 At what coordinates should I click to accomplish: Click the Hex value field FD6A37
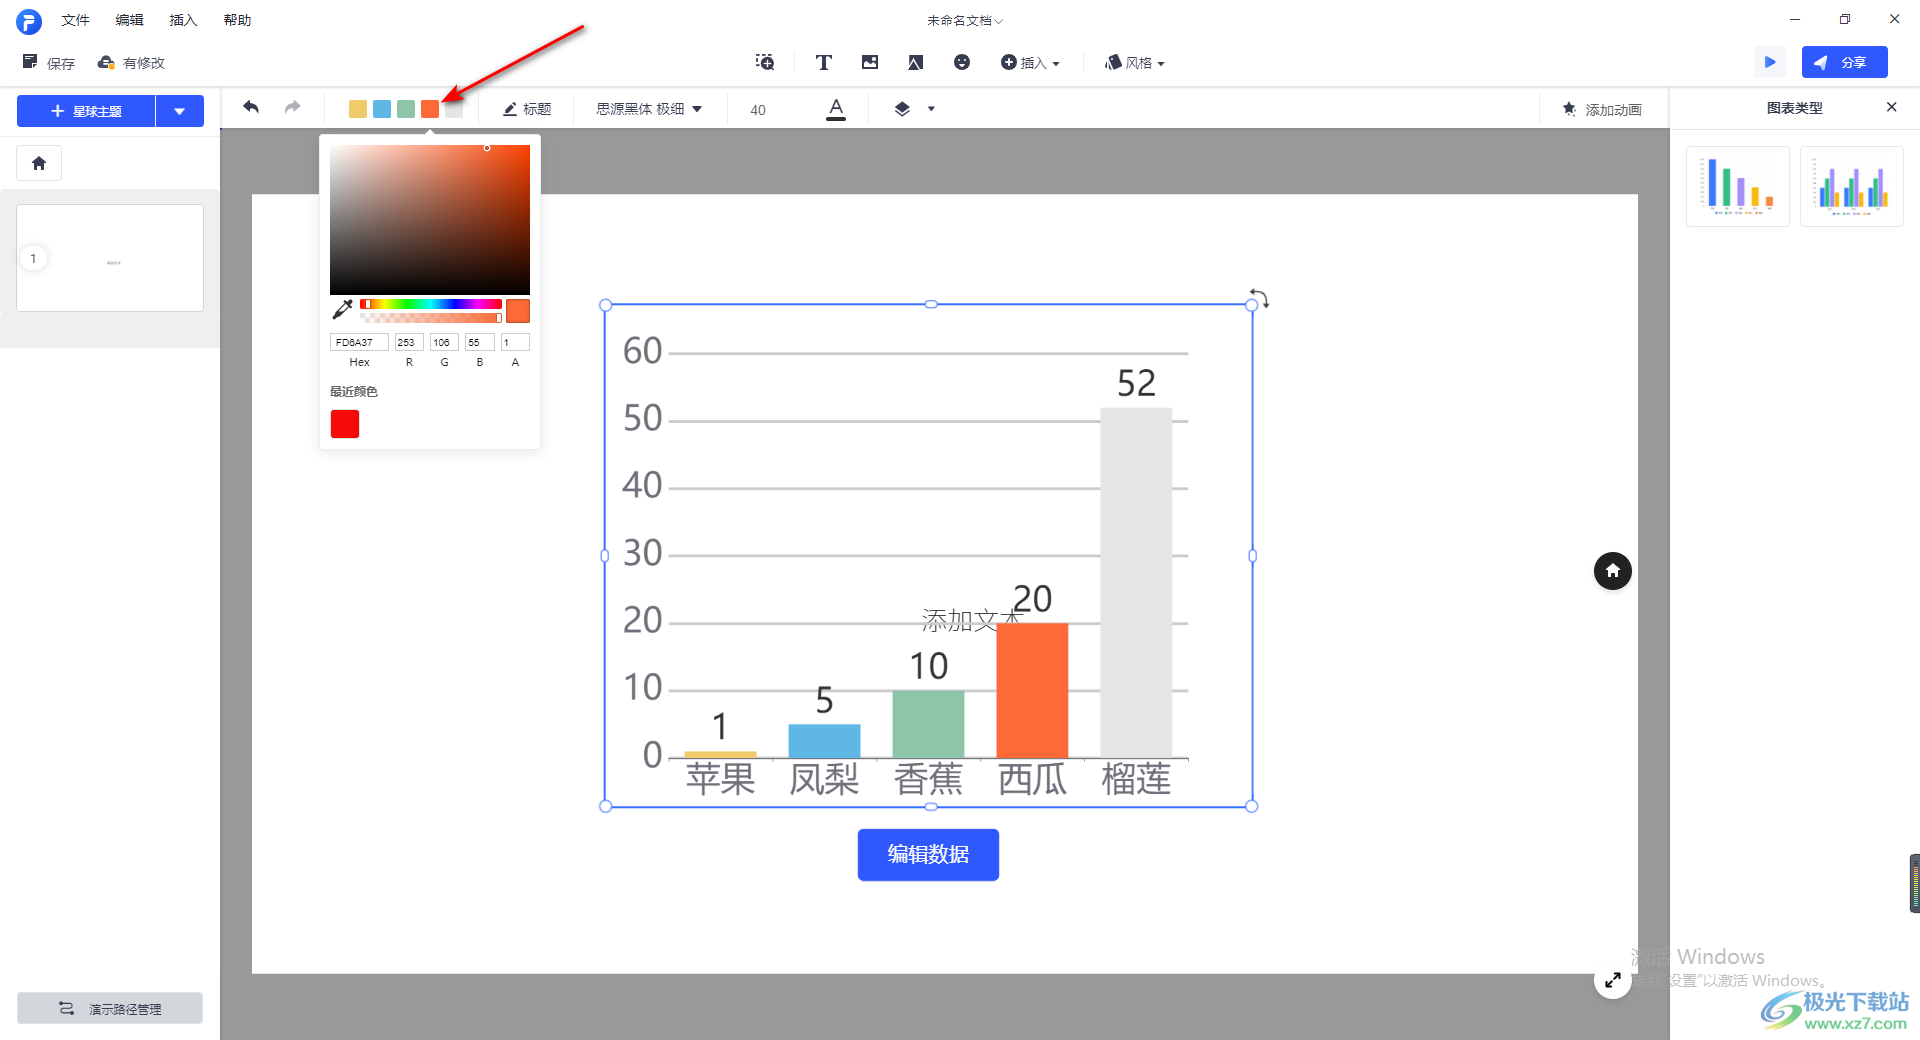359,342
